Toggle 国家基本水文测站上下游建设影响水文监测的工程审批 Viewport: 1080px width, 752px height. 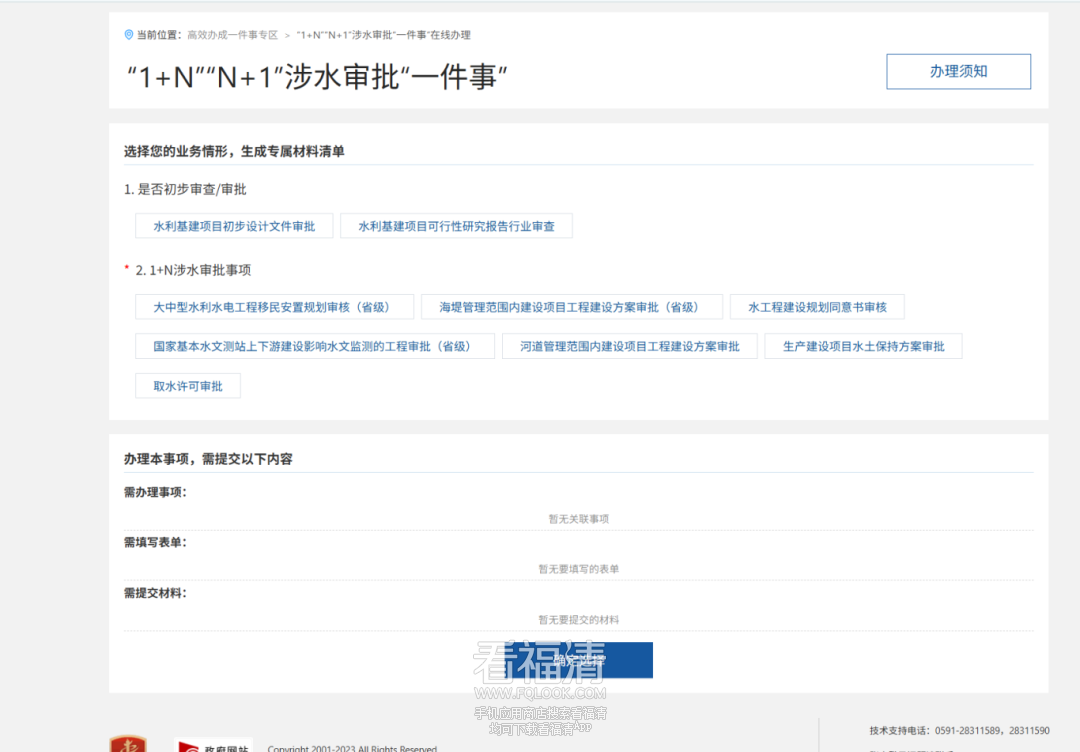click(314, 345)
